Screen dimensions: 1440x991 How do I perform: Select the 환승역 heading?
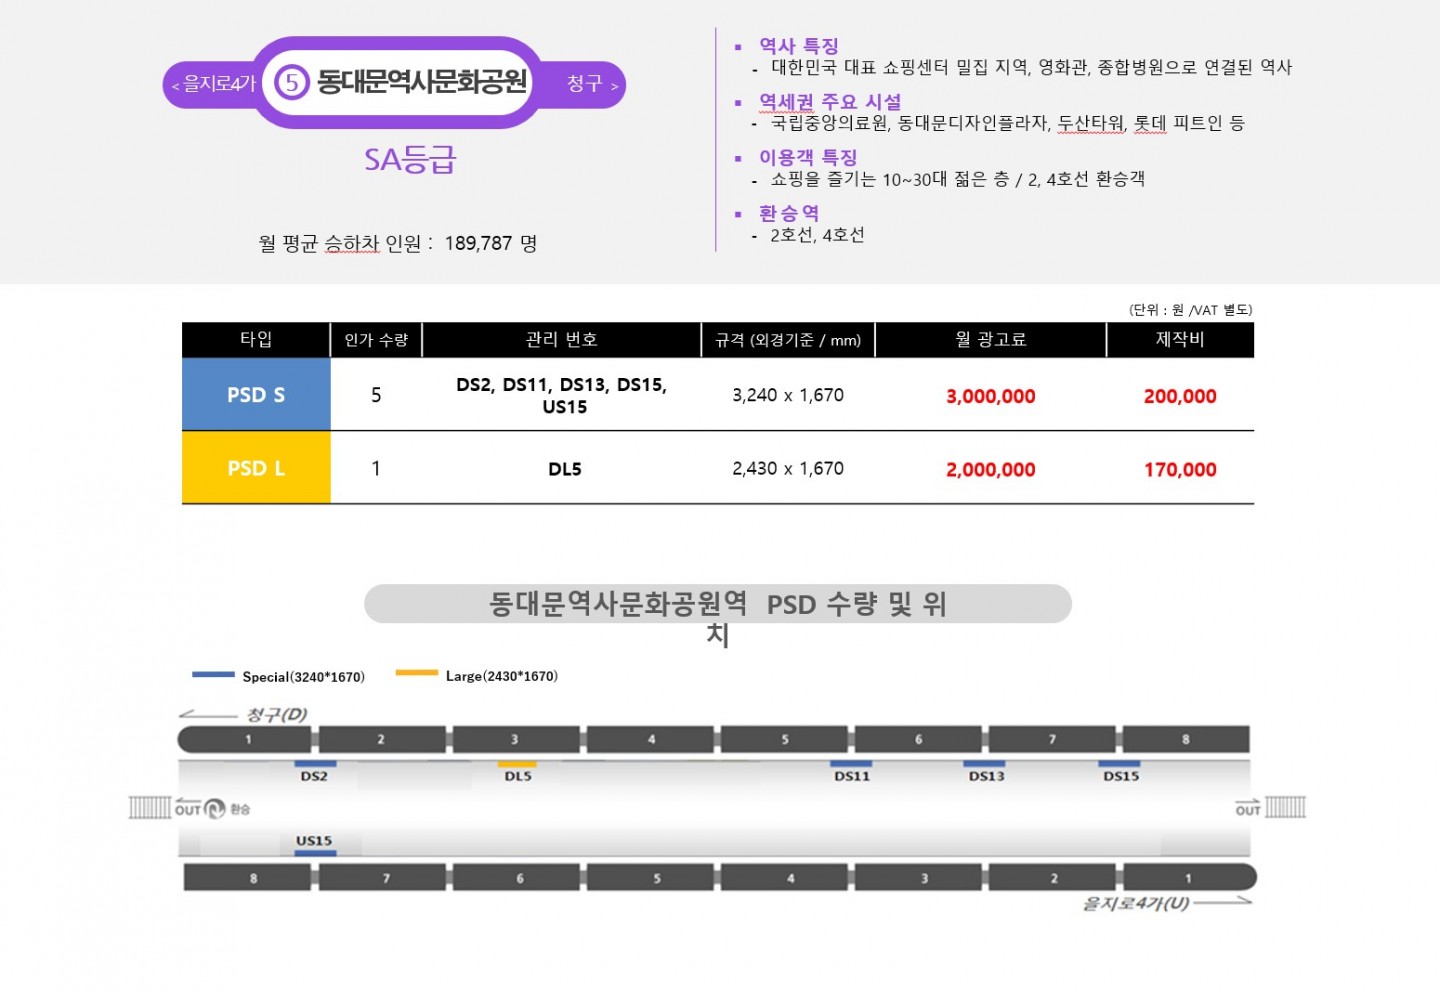(x=788, y=213)
